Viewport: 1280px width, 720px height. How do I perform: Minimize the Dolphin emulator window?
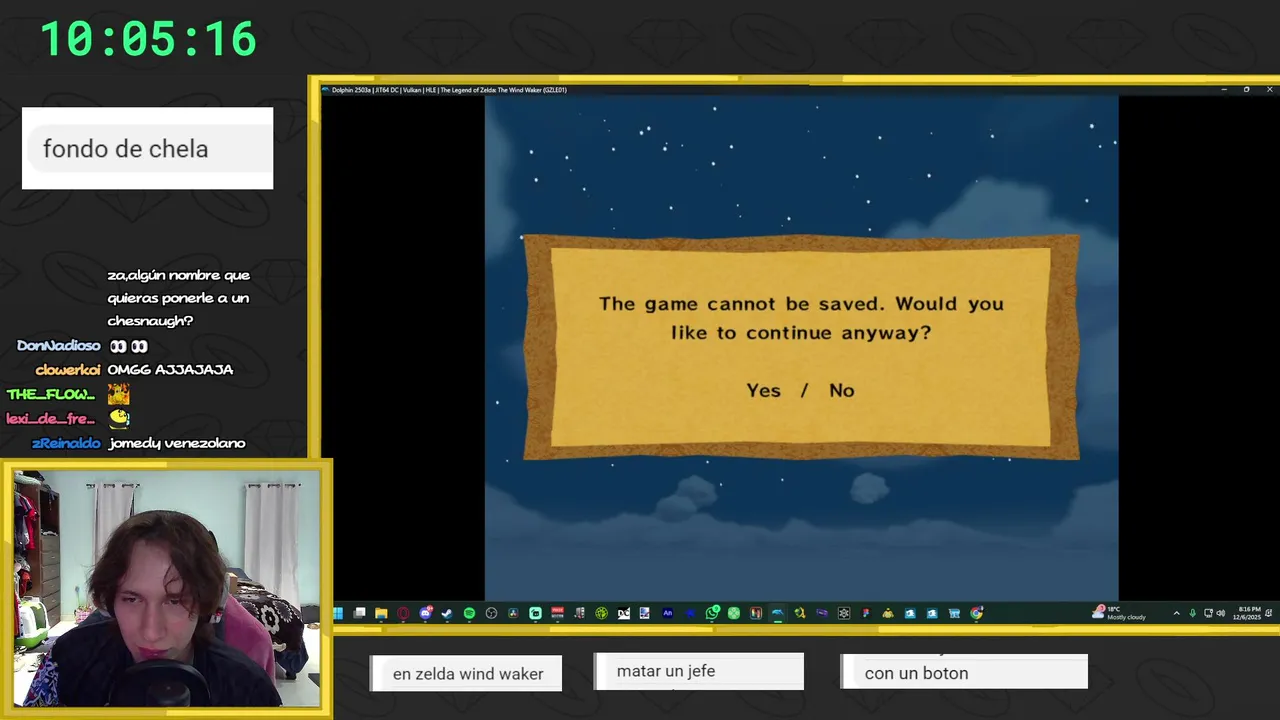pos(1224,90)
